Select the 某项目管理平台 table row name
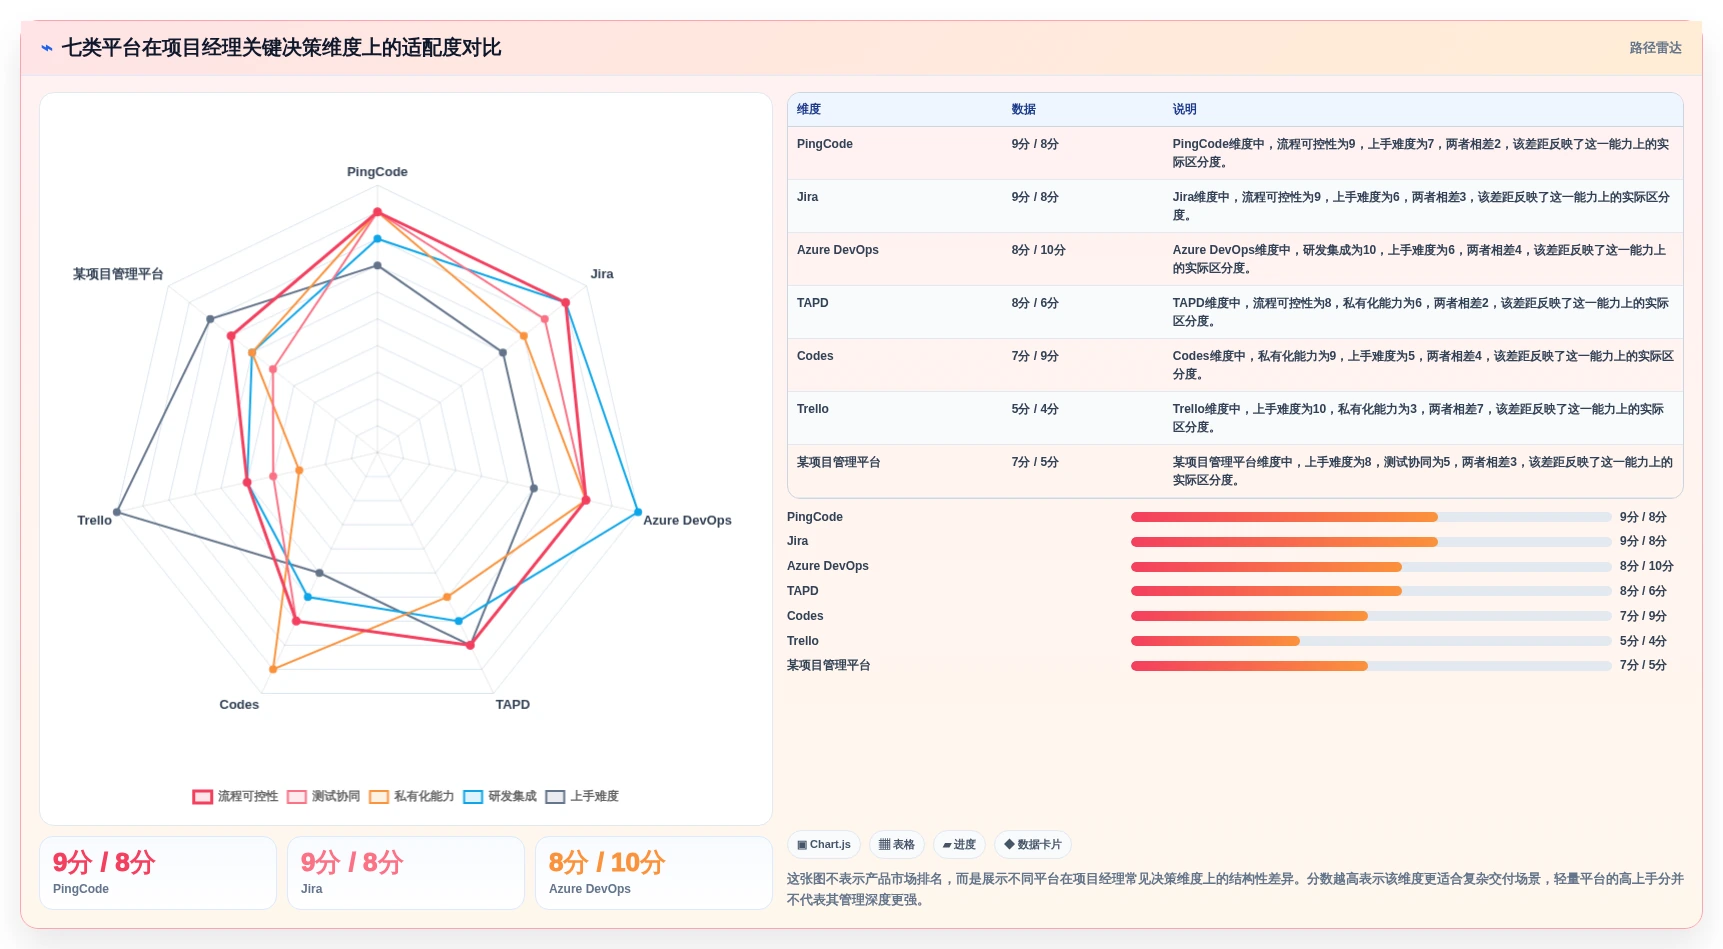1723x949 pixels. pyautogui.click(x=838, y=462)
